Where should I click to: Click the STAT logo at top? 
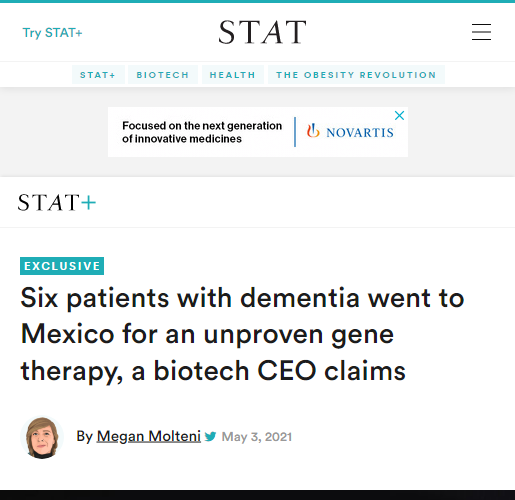(x=262, y=32)
